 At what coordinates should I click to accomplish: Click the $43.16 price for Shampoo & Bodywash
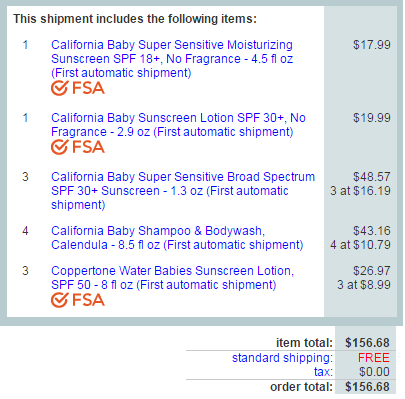click(x=372, y=231)
